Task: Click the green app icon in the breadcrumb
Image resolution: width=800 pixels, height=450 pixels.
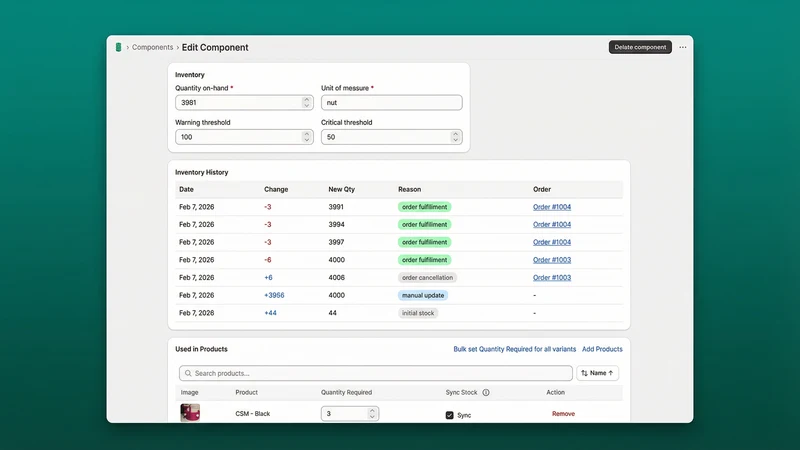Action: (x=118, y=47)
